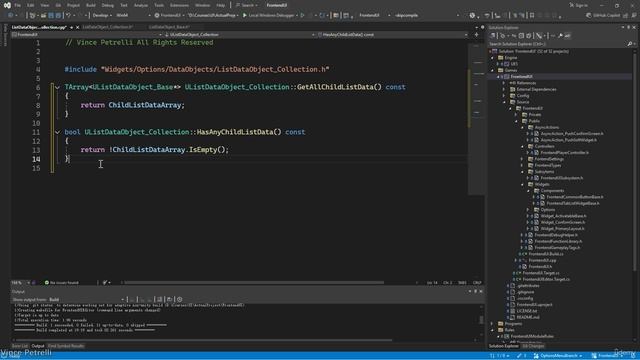Viewport: 640px width, 360px height.
Task: Close the Output panel
Action: tap(481, 291)
